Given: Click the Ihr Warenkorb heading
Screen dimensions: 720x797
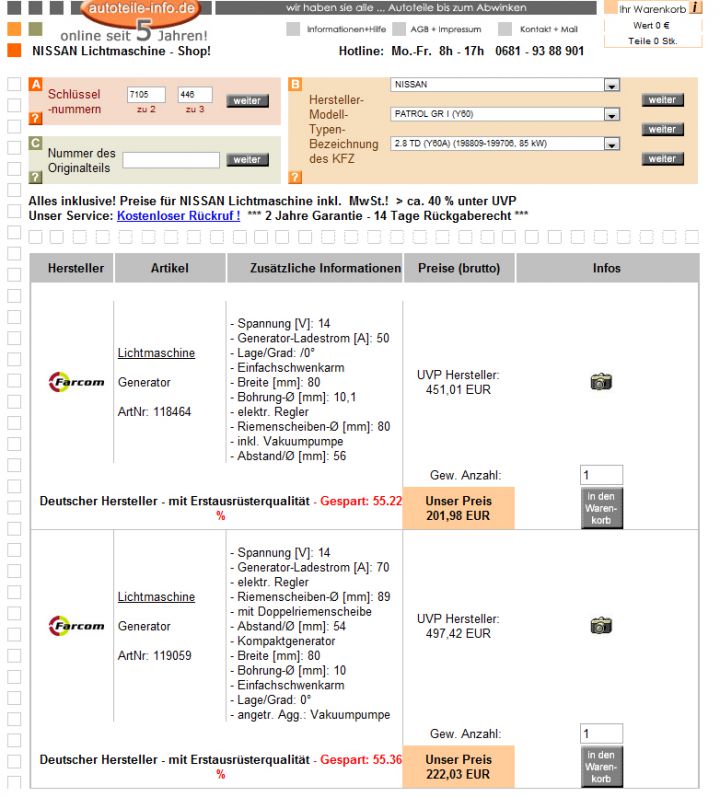Looking at the screenshot, I should coord(652,9).
